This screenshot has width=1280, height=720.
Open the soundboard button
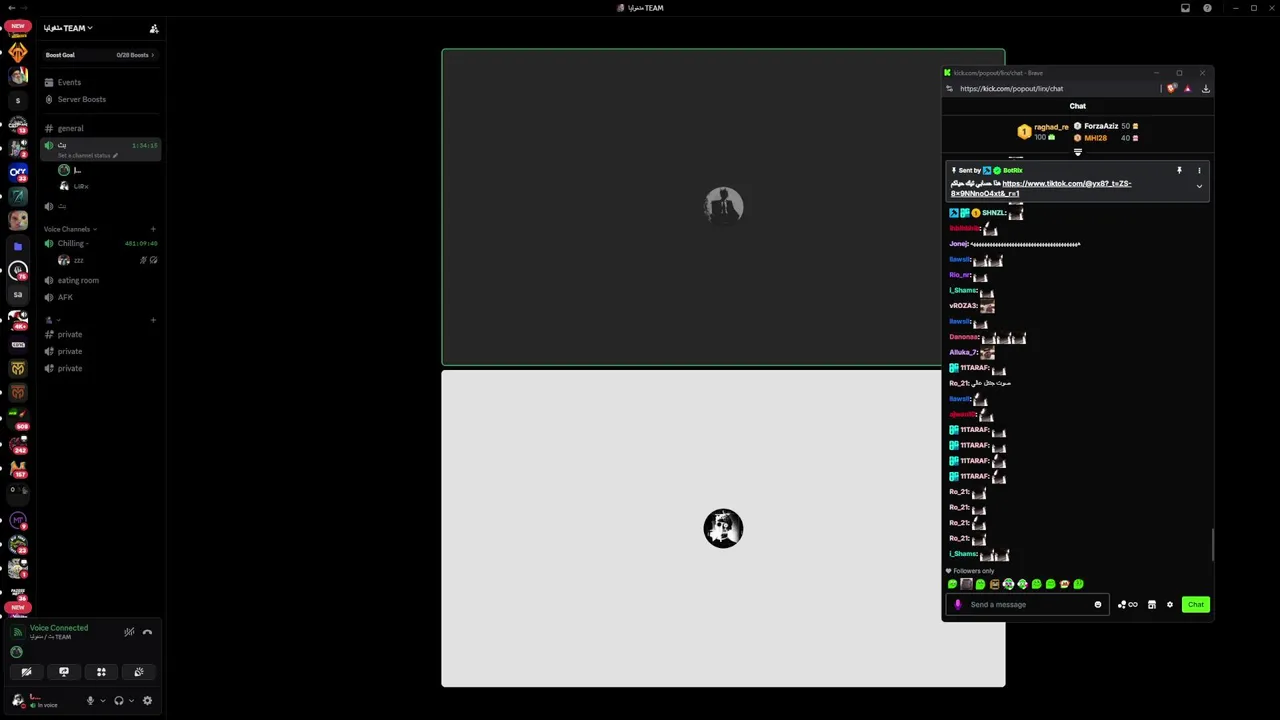[x=139, y=672]
